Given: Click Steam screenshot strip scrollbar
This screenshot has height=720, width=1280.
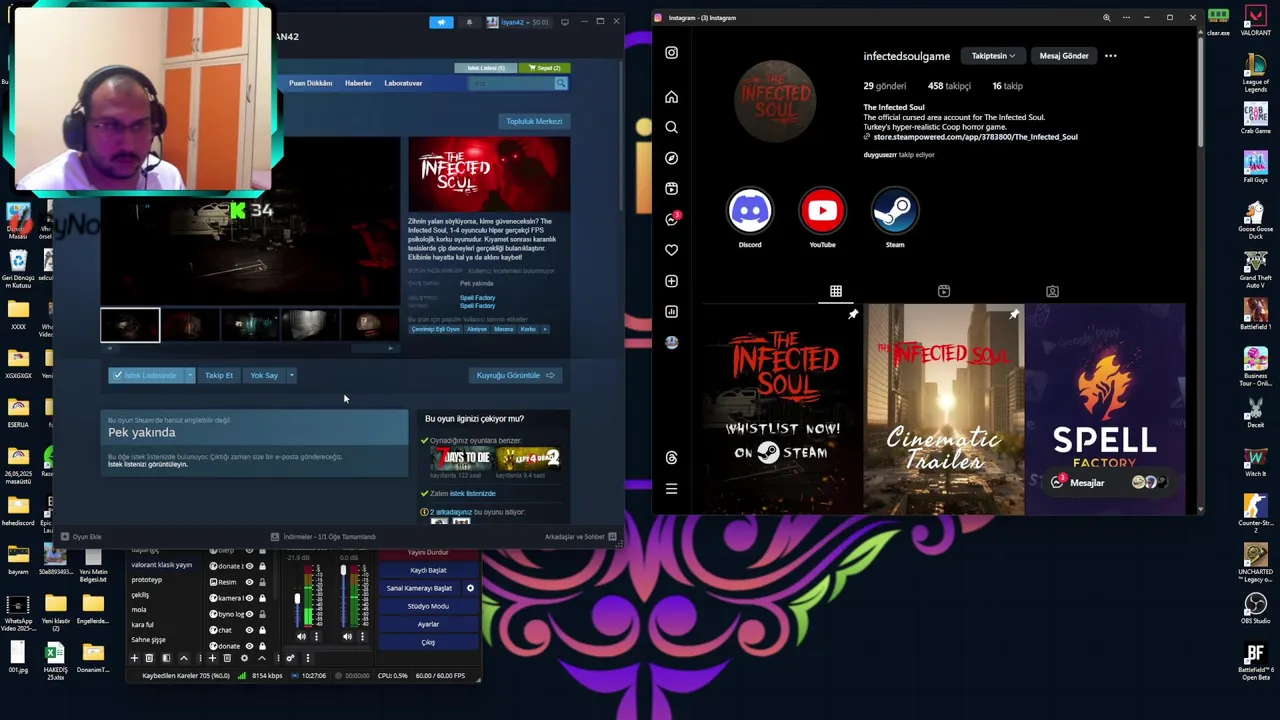Looking at the screenshot, I should (249, 348).
